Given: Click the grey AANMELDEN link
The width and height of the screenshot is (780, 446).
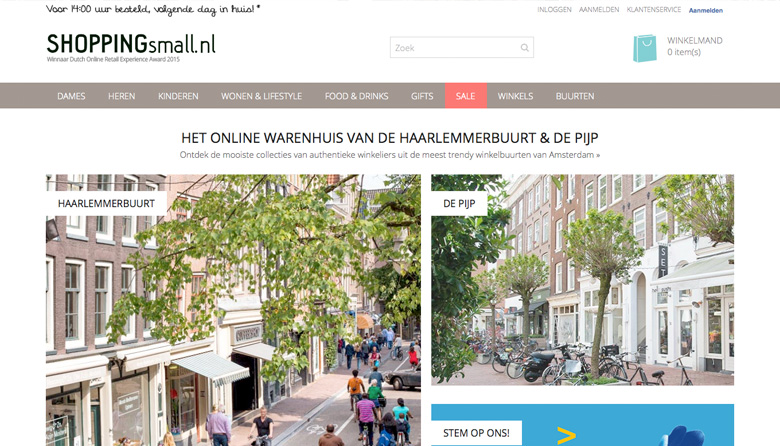Looking at the screenshot, I should click(599, 9).
